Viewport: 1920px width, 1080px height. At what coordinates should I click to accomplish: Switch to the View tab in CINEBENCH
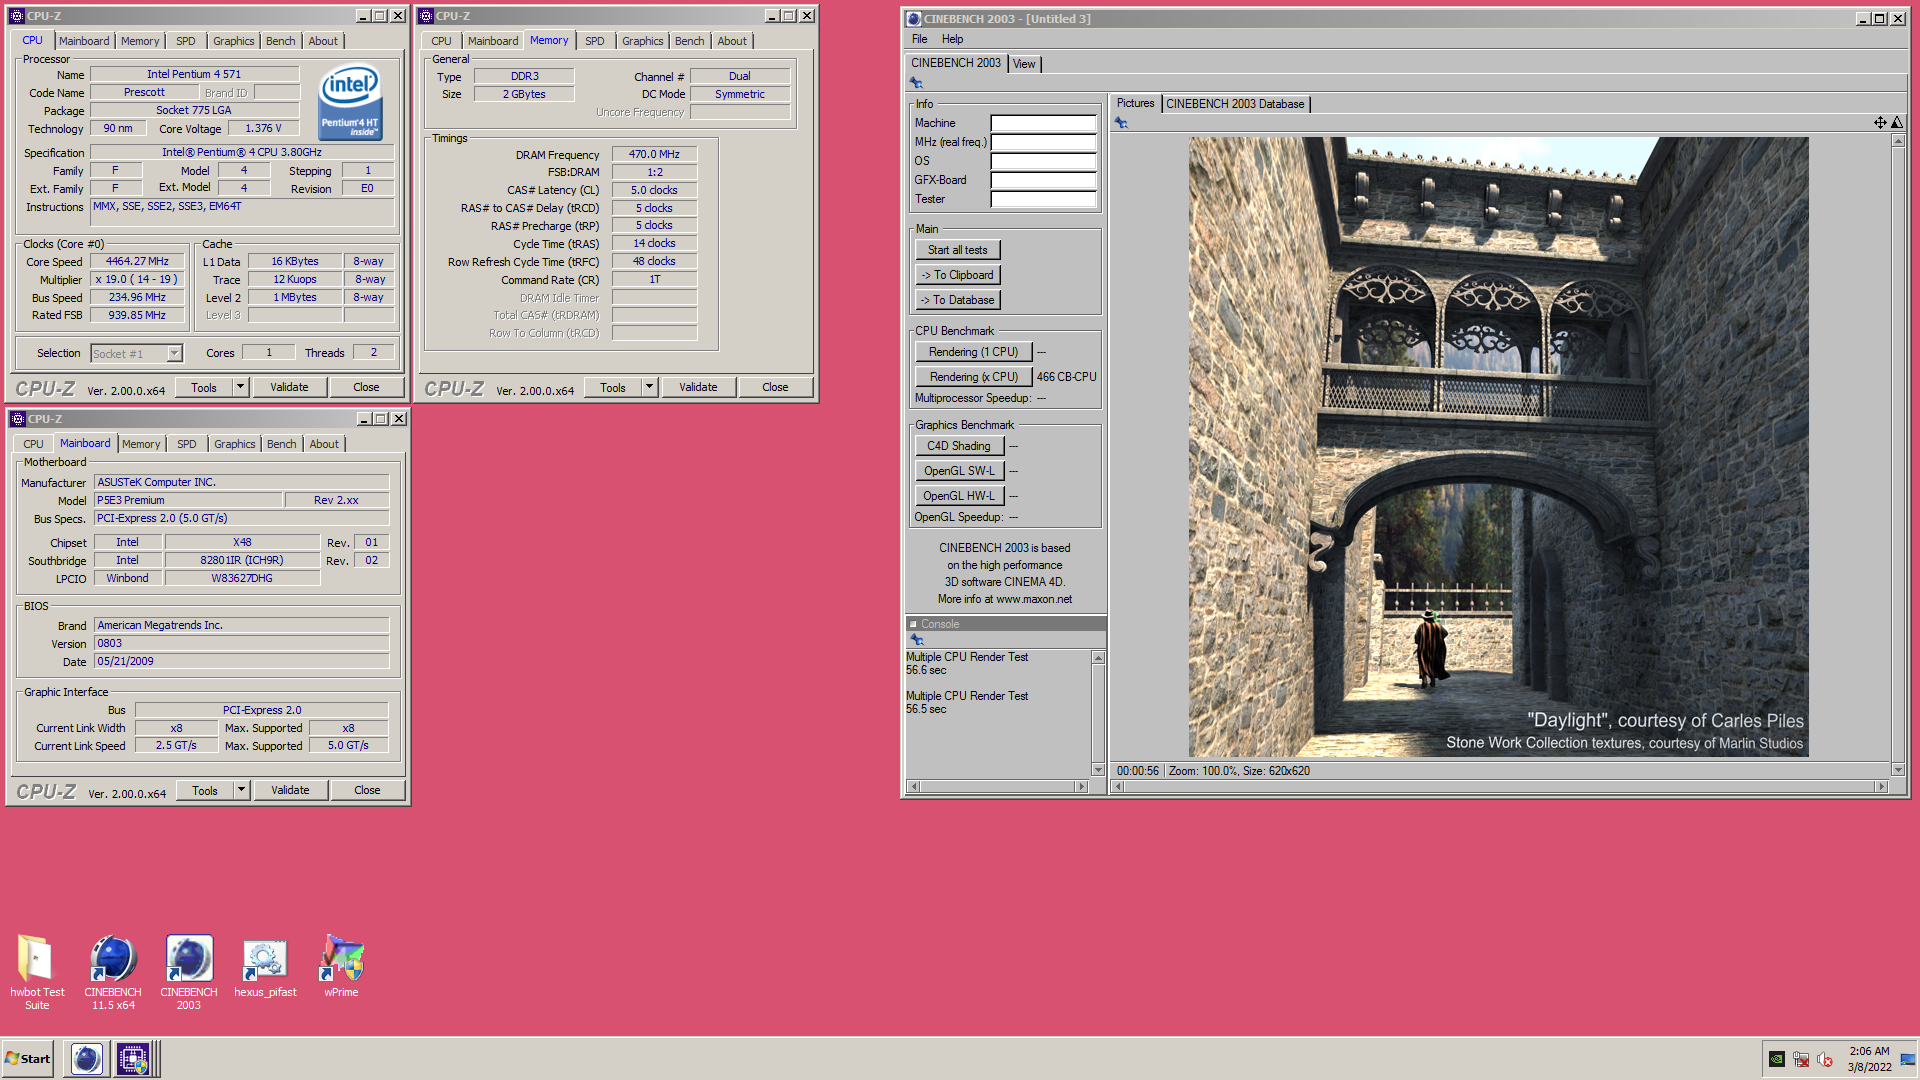coord(1024,64)
